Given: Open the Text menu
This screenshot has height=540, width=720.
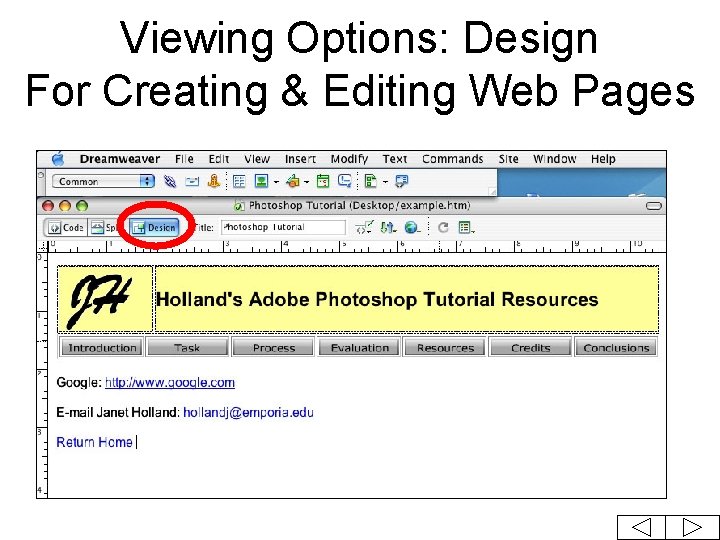Looking at the screenshot, I should (x=395, y=159).
